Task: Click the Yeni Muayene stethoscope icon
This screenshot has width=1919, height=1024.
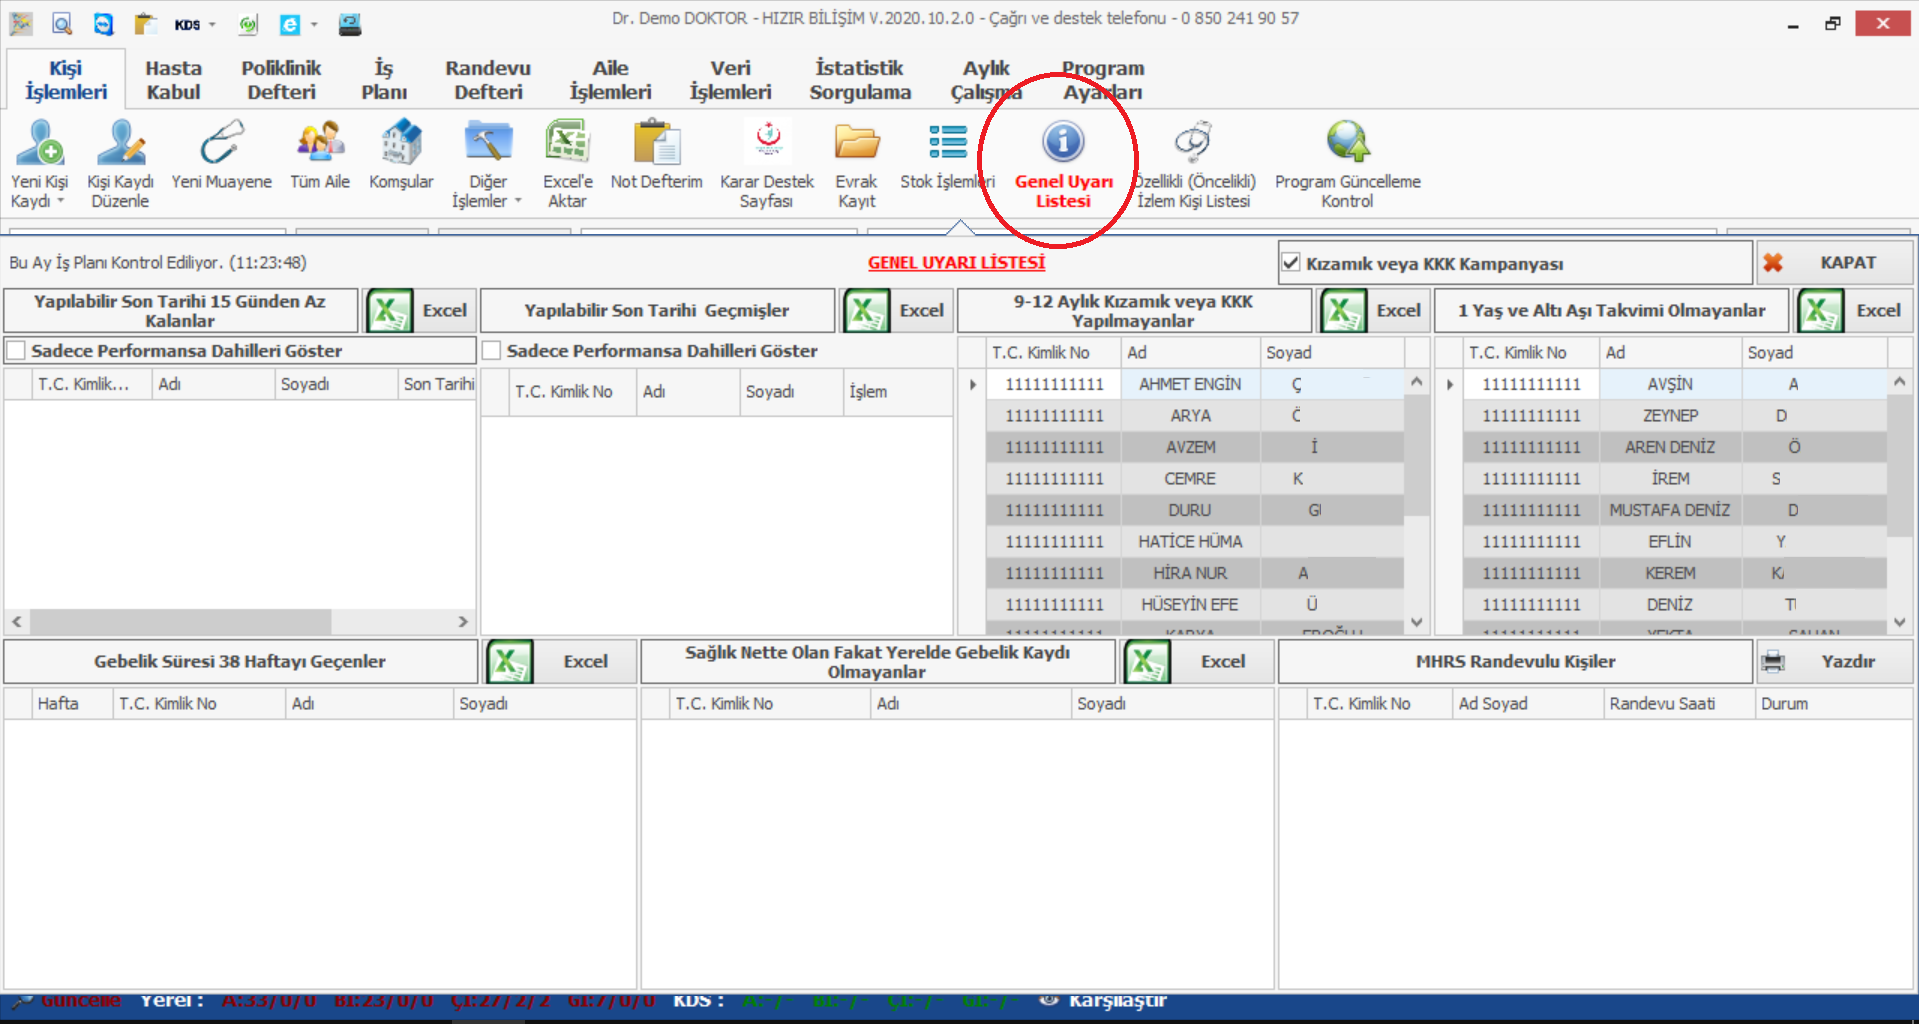Action: click(221, 143)
